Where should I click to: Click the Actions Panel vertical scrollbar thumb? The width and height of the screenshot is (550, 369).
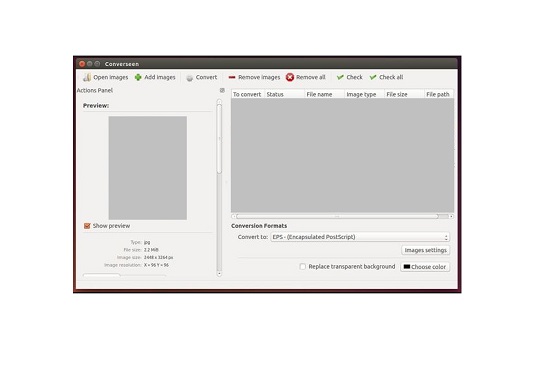(219, 139)
